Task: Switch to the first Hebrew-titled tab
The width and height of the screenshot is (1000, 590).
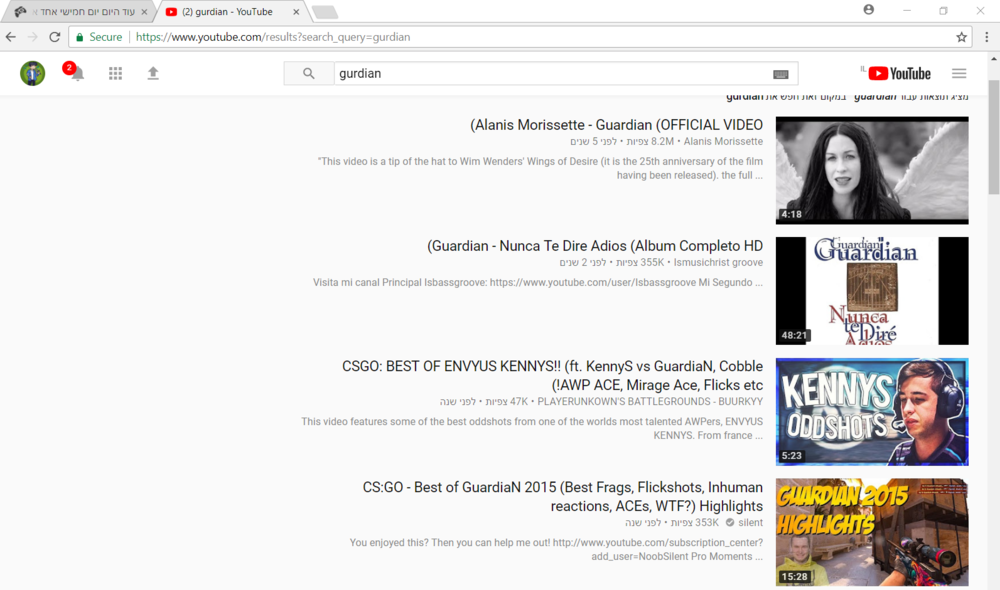Action: (80, 12)
